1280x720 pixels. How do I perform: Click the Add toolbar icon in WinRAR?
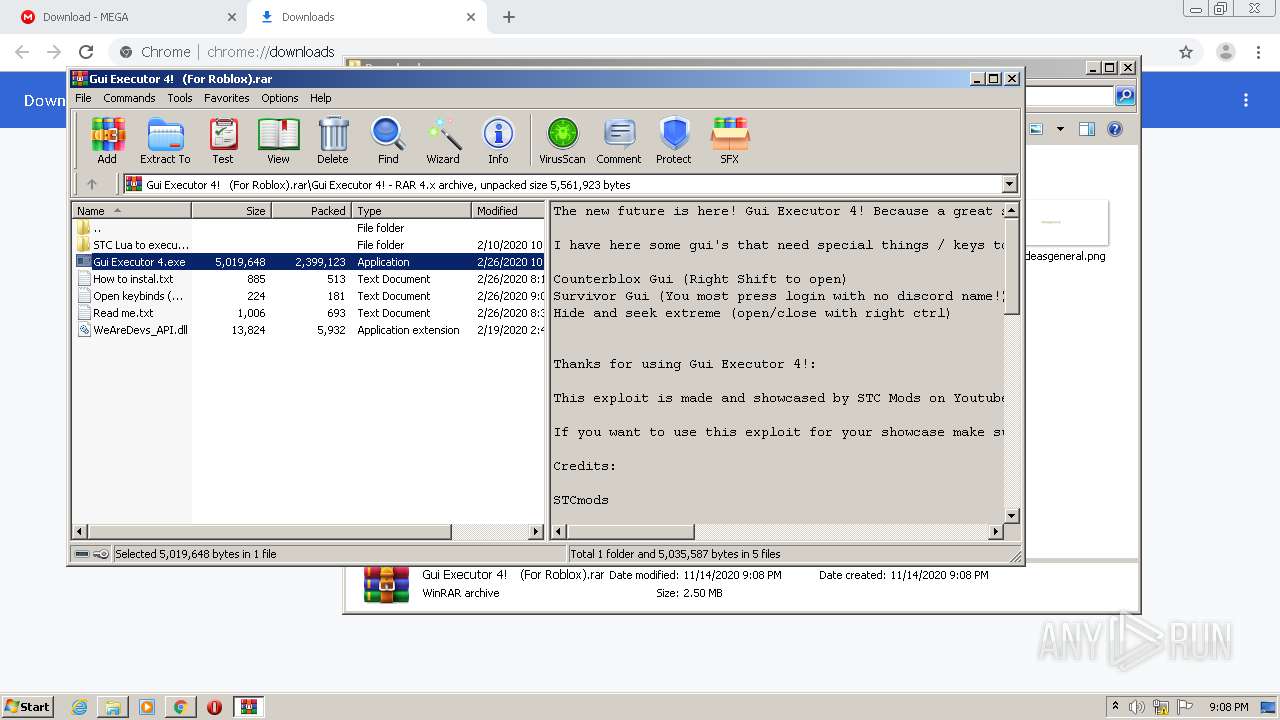(107, 140)
